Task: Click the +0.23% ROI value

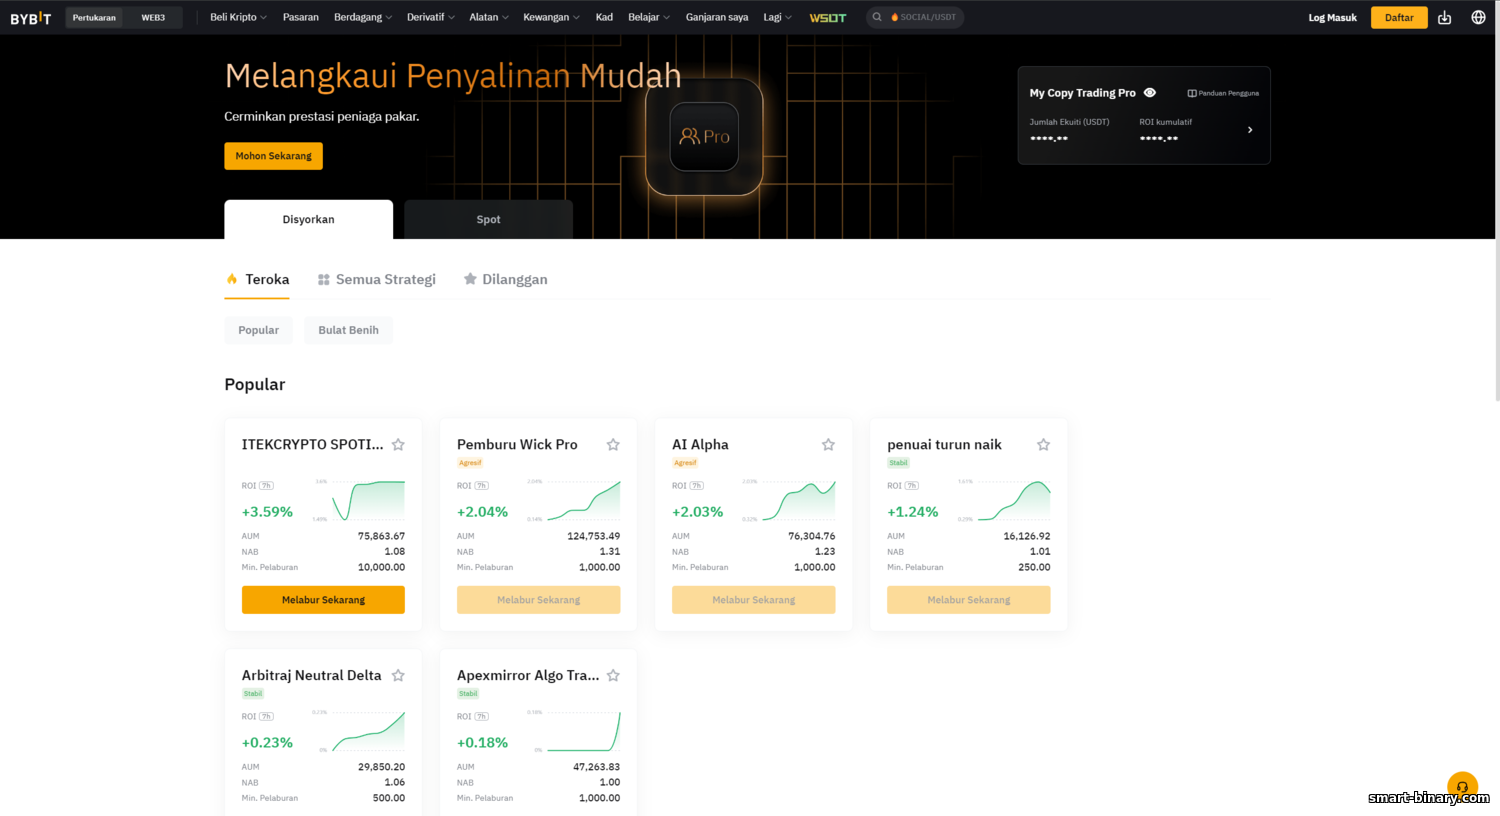Action: point(267,742)
